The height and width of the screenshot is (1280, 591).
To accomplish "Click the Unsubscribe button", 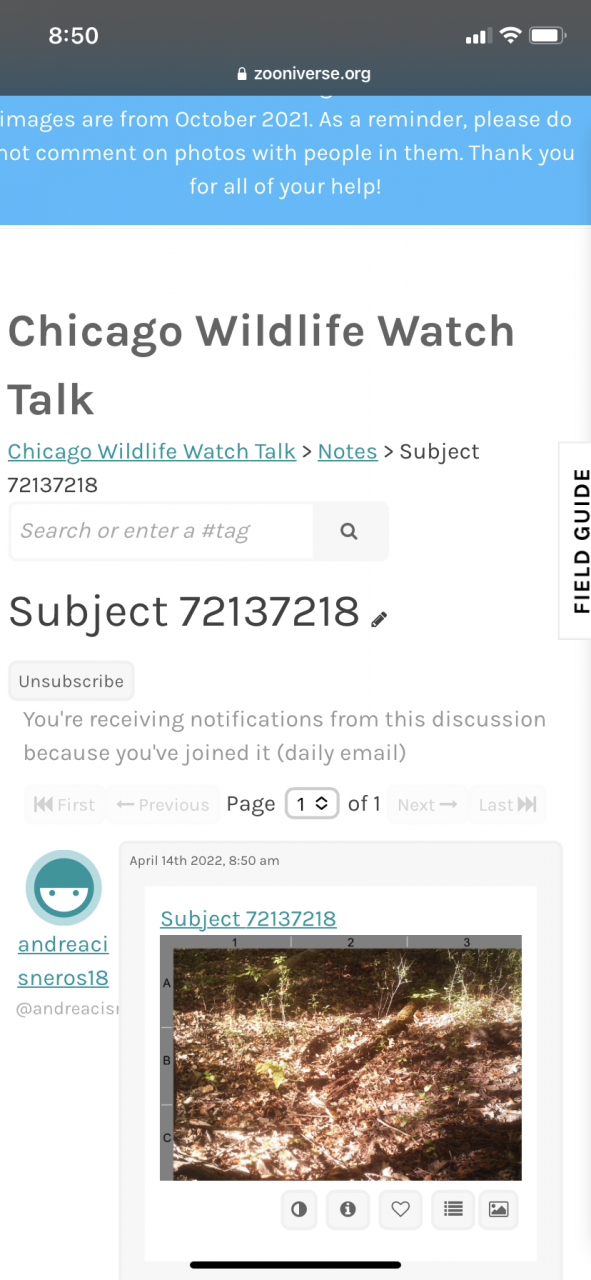I will click(71, 681).
